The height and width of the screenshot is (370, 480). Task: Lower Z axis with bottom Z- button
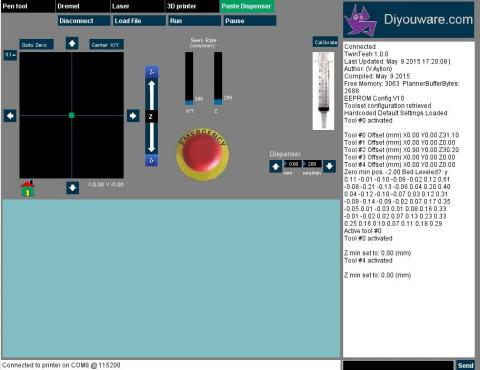(152, 160)
